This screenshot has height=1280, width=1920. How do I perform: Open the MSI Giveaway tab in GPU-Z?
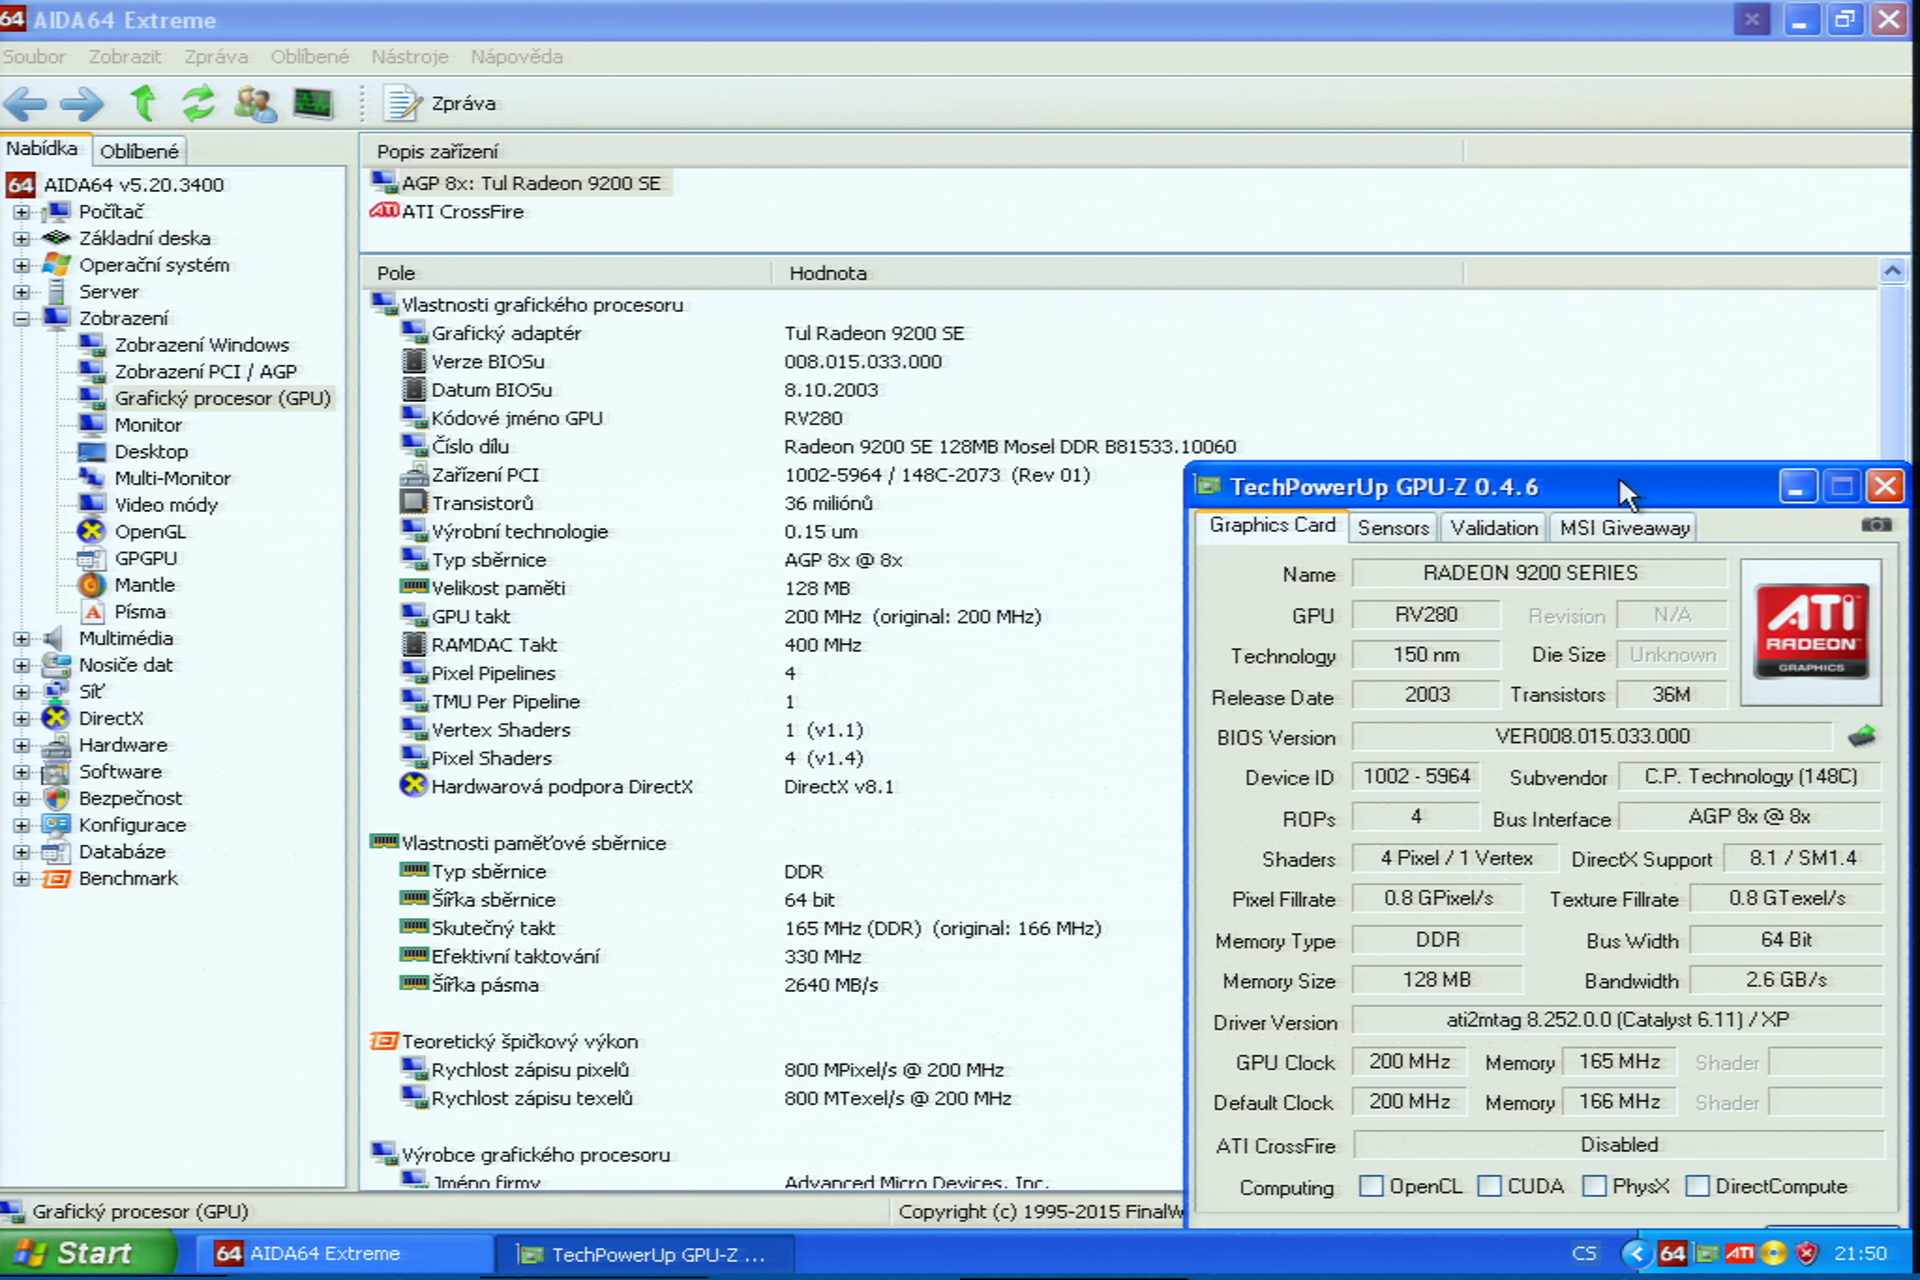coord(1624,528)
